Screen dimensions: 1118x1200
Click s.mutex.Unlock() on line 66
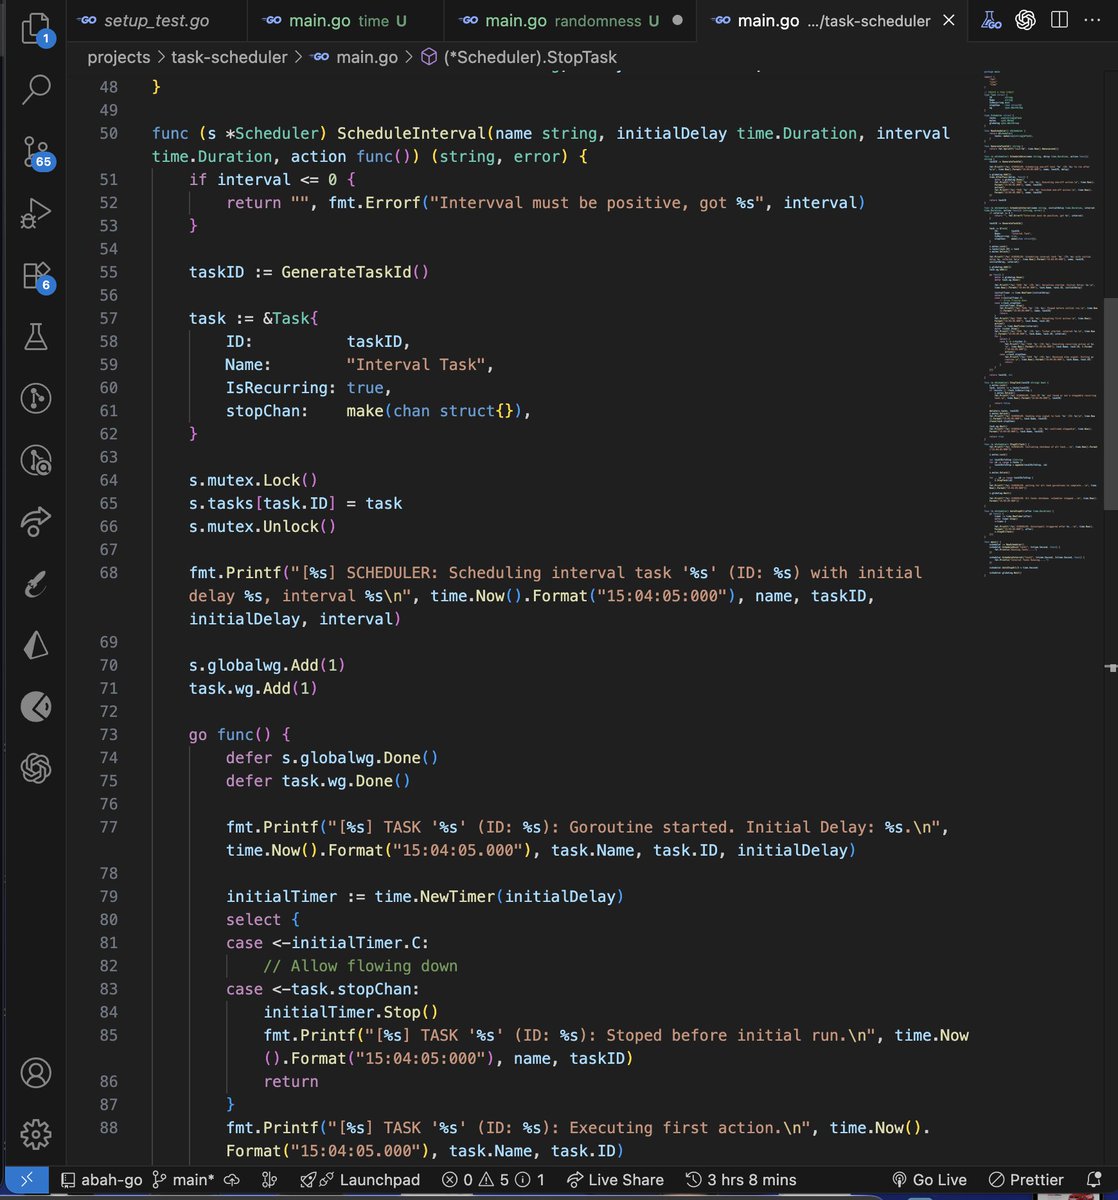pyautogui.click(x=262, y=526)
